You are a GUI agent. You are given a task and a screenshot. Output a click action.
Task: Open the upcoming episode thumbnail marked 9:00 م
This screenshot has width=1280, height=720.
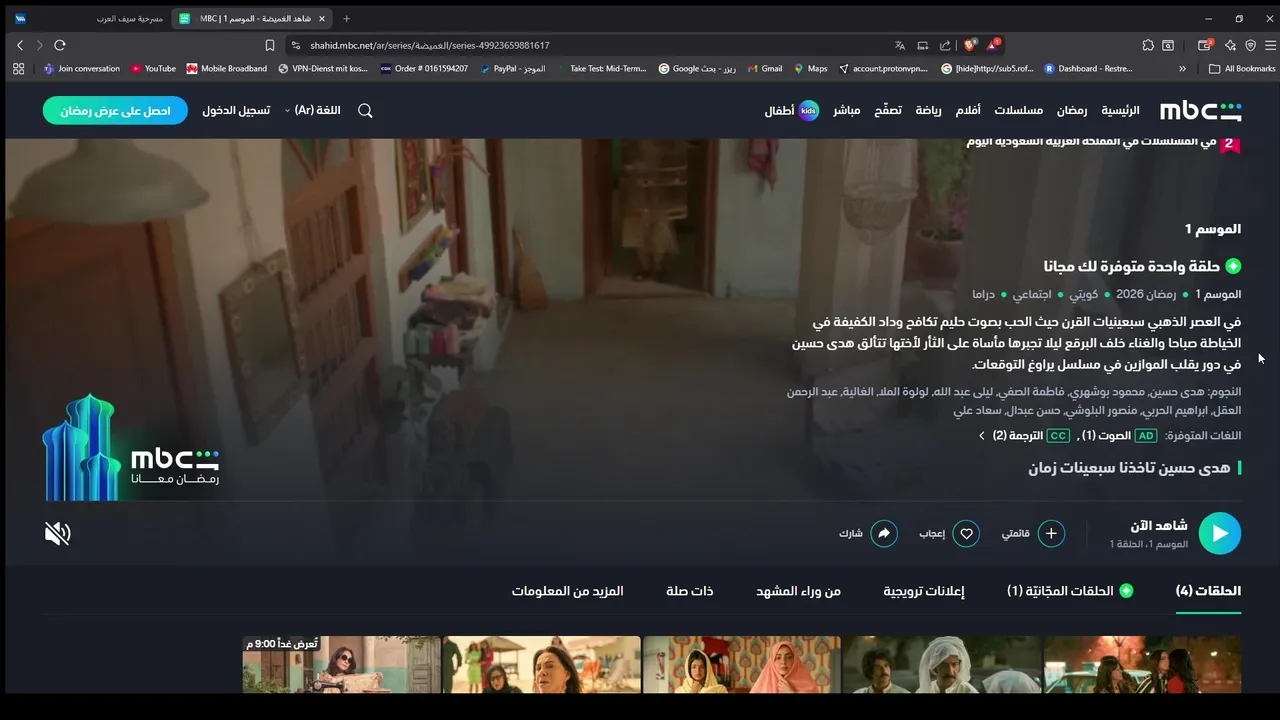click(341, 664)
